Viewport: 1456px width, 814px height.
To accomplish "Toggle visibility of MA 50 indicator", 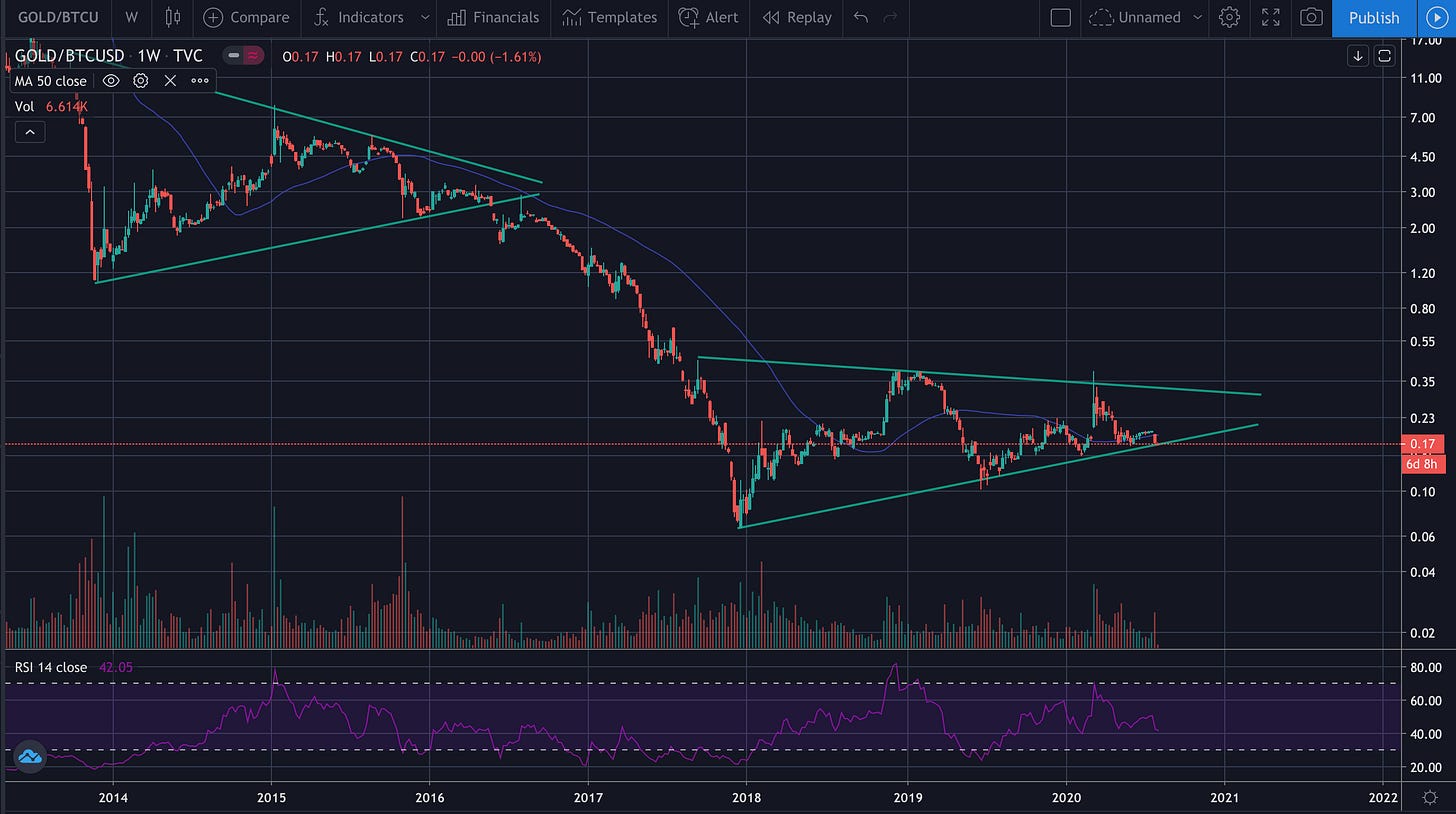I will click(x=112, y=81).
